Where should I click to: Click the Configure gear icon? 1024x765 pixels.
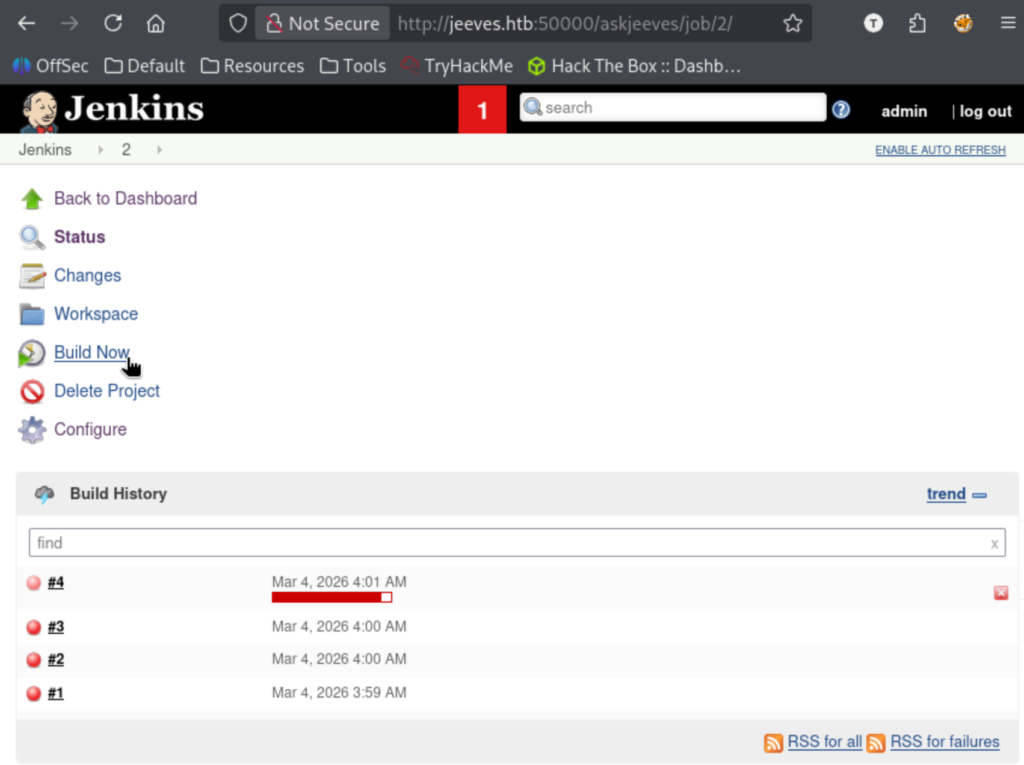pyautogui.click(x=32, y=430)
